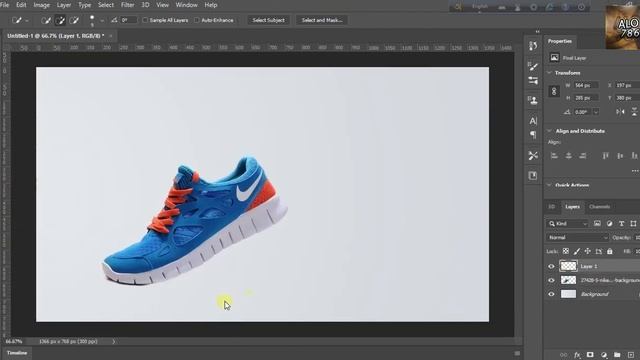
Task: Click the align vertical centers icon
Action: click(620, 156)
